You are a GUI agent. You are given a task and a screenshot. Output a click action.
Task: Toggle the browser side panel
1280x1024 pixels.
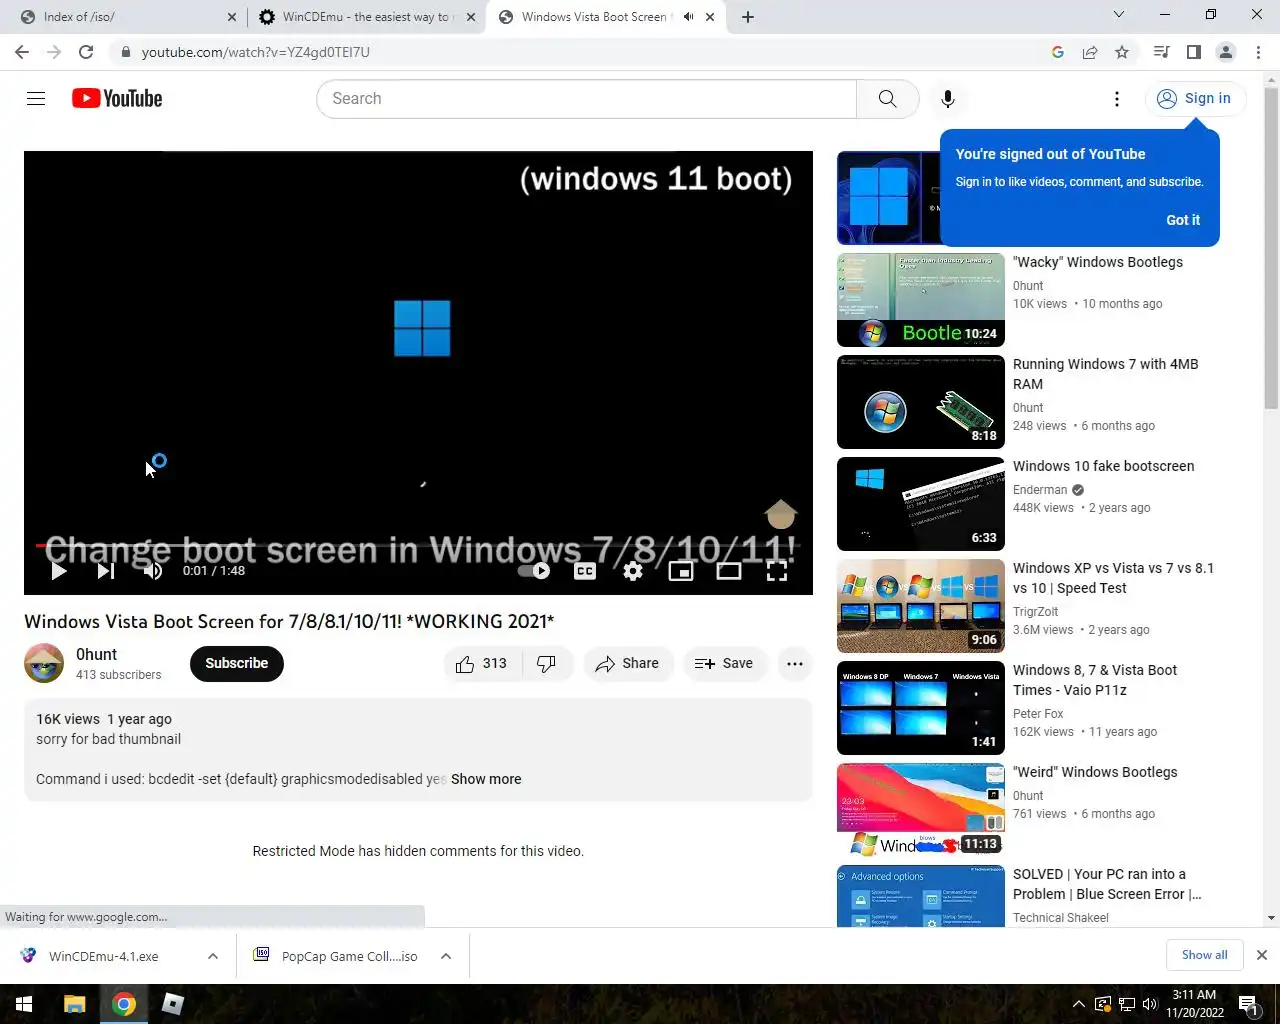[1193, 52]
